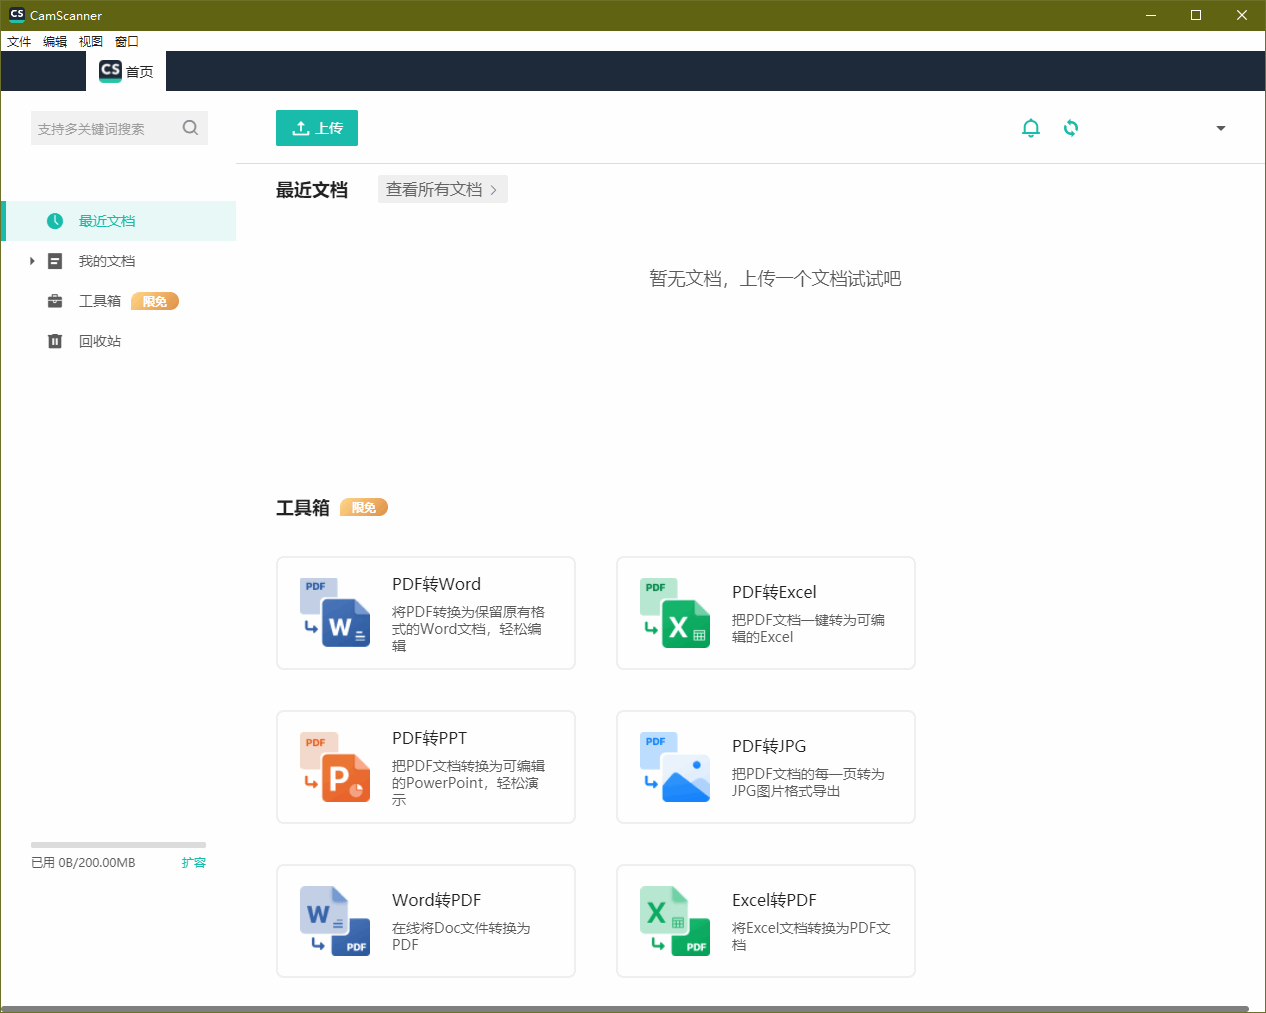This screenshot has width=1266, height=1013.
Task: Open the PDF转Word conversion tool
Action: click(425, 612)
